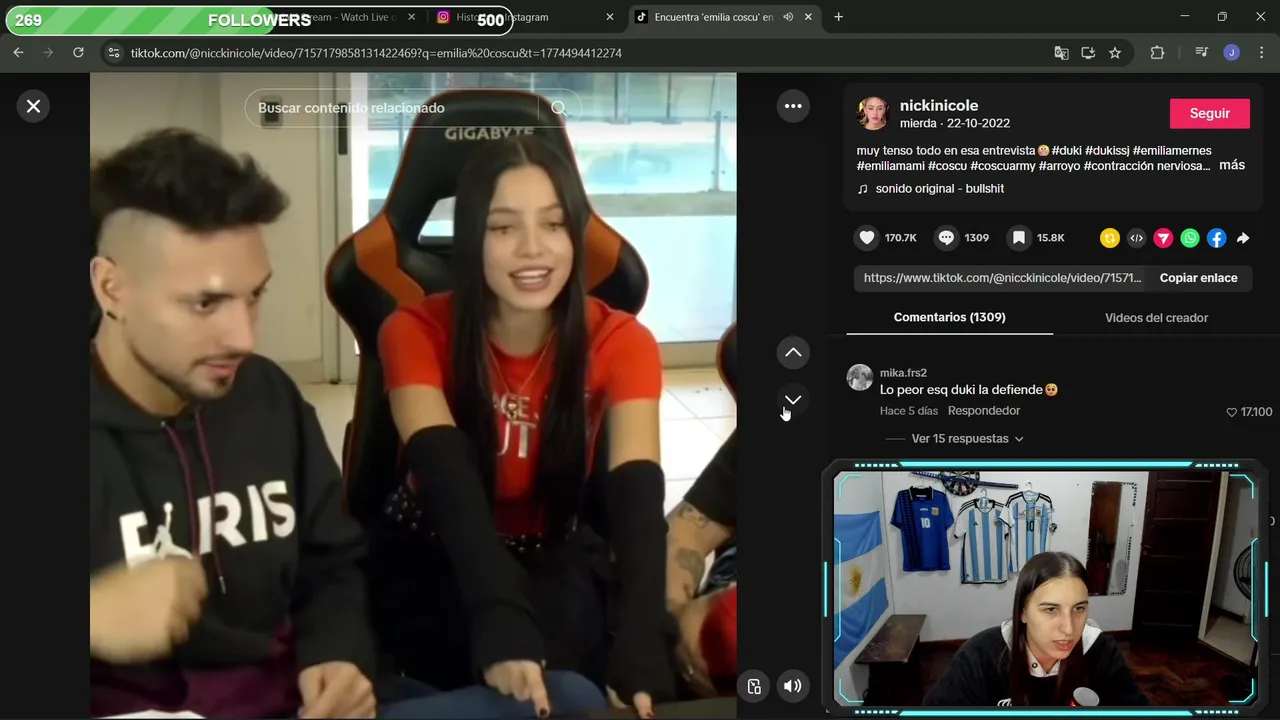Reload the page
The width and height of the screenshot is (1280, 720).
[x=78, y=53]
